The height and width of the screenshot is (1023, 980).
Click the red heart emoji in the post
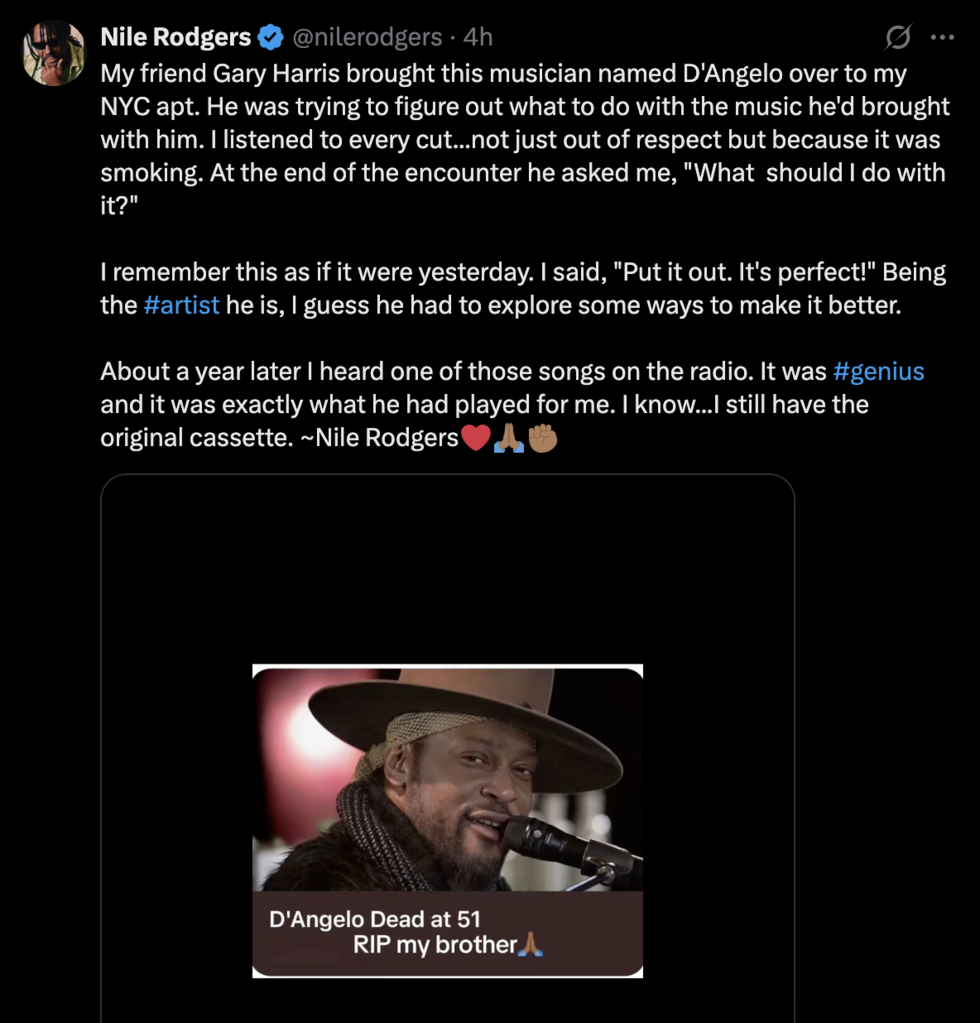coord(475,438)
